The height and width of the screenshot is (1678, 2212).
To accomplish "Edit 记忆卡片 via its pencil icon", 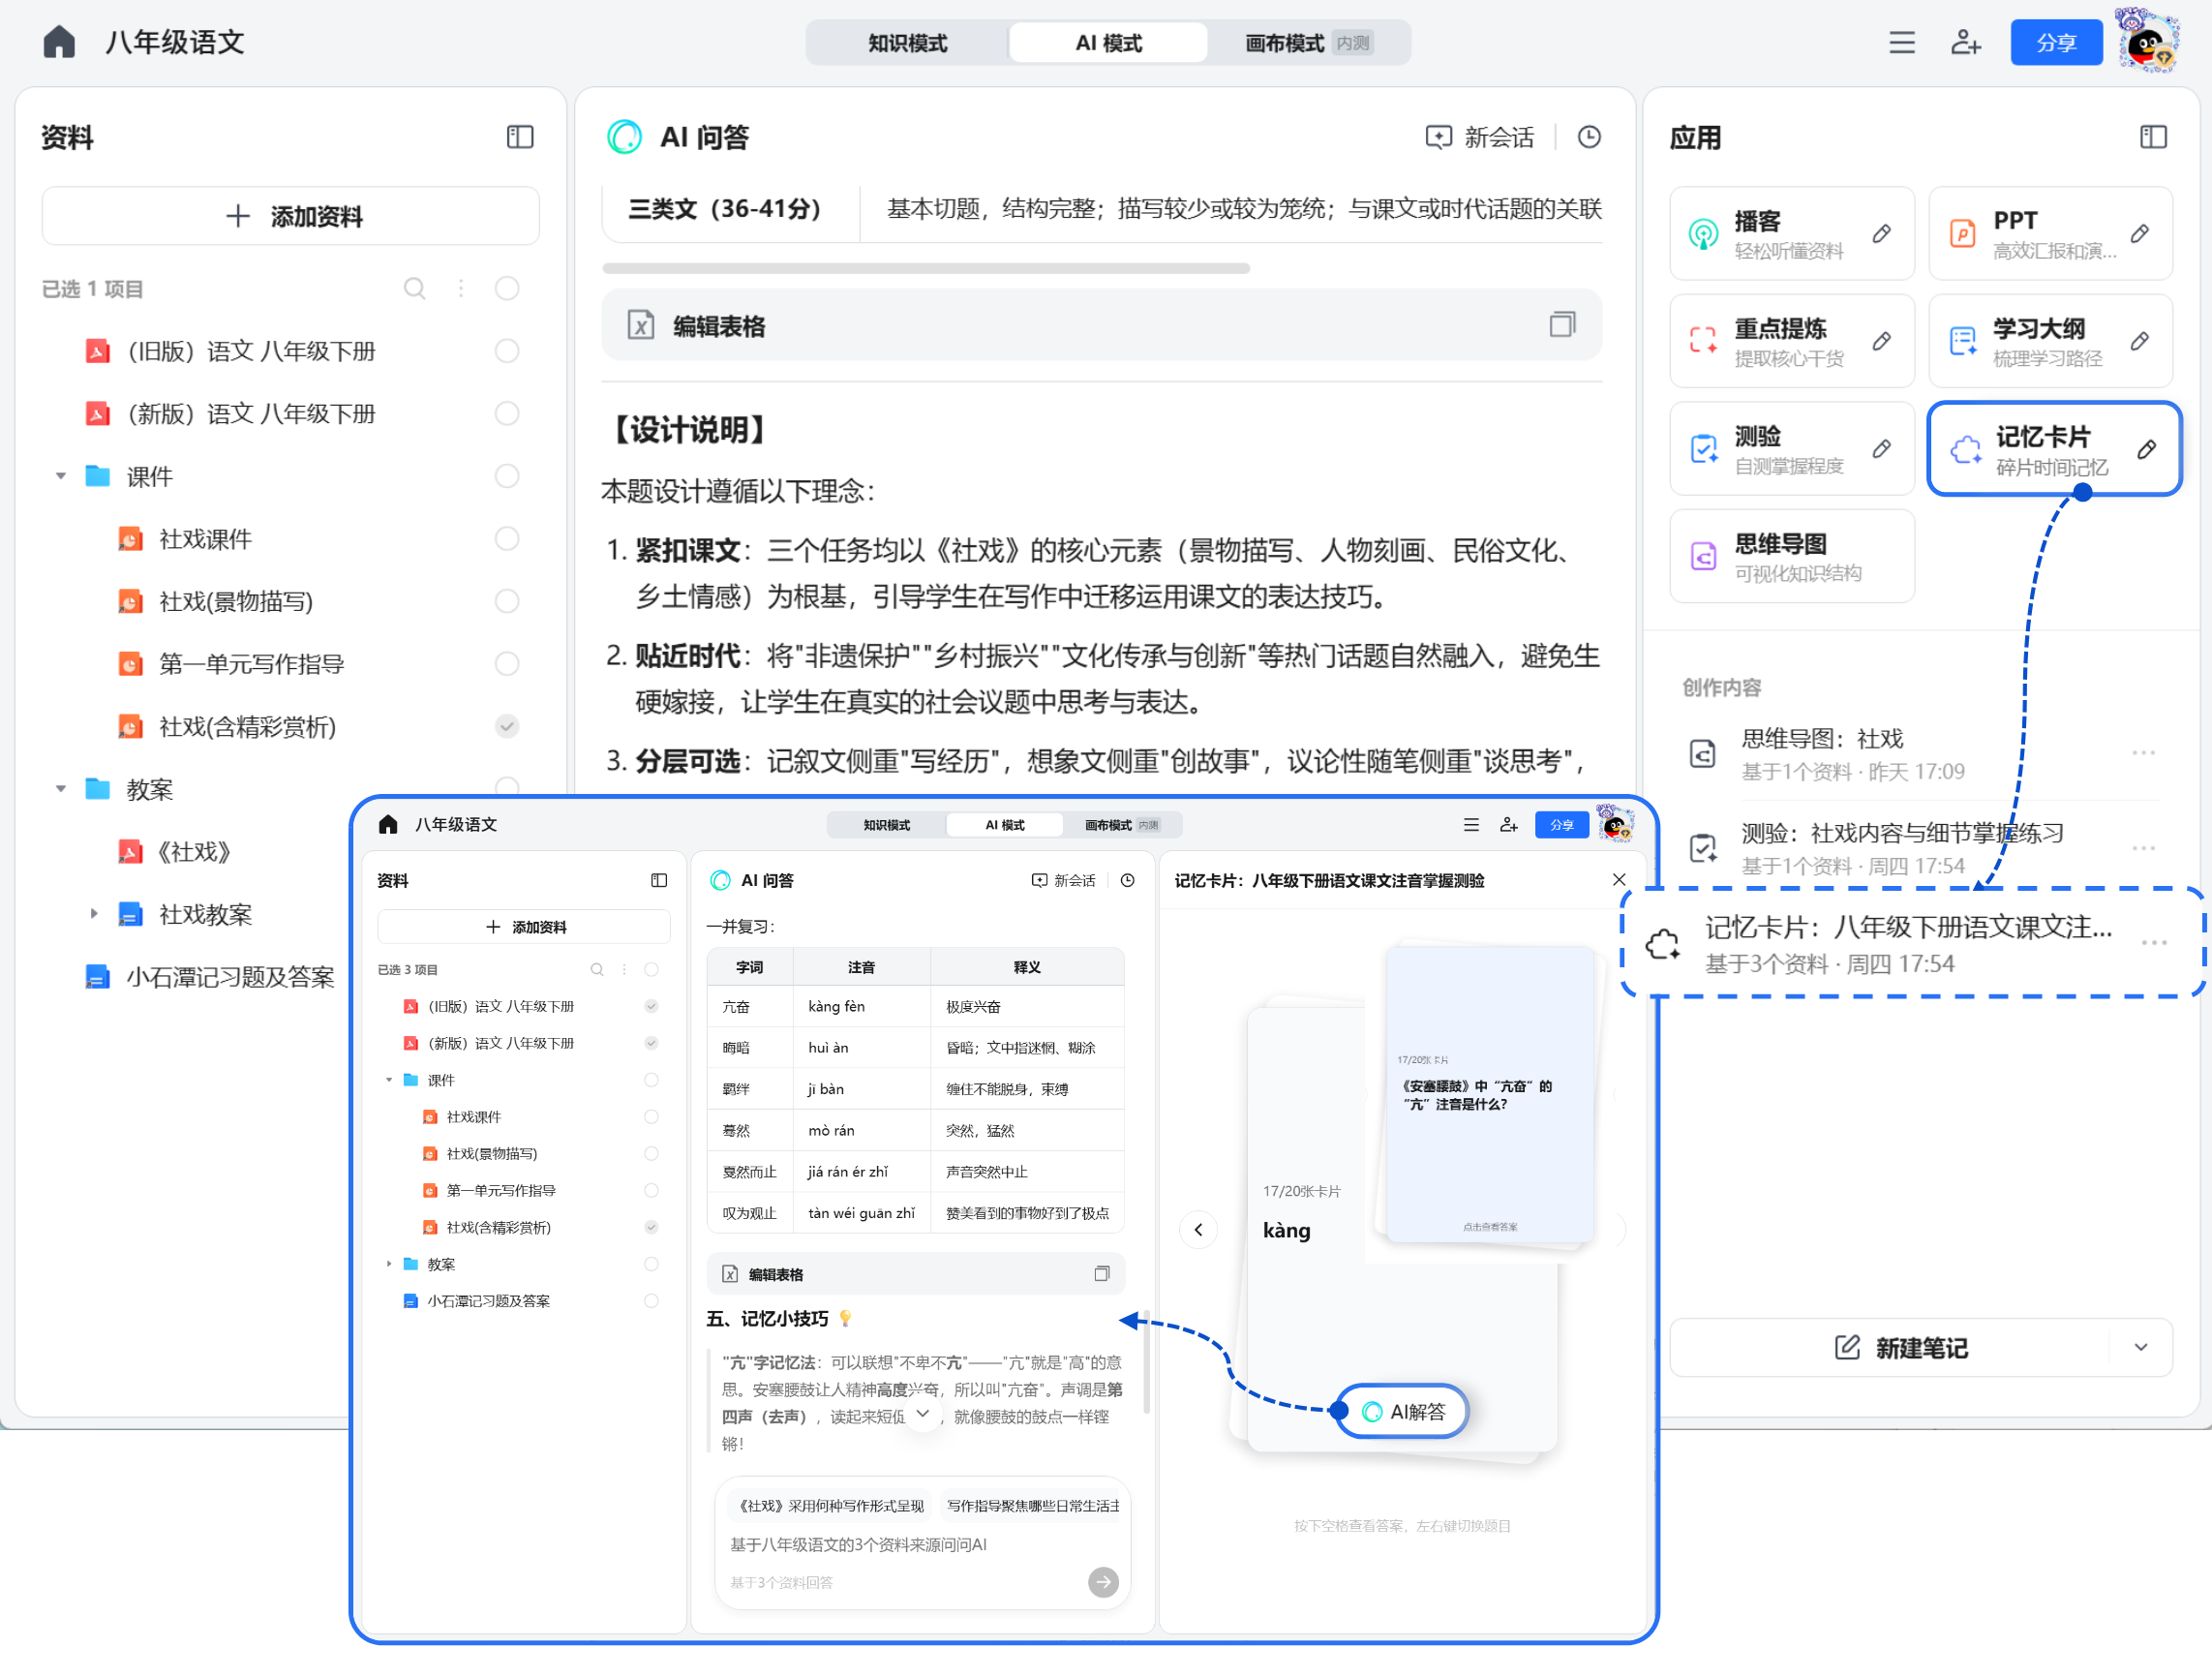I will pos(2148,450).
